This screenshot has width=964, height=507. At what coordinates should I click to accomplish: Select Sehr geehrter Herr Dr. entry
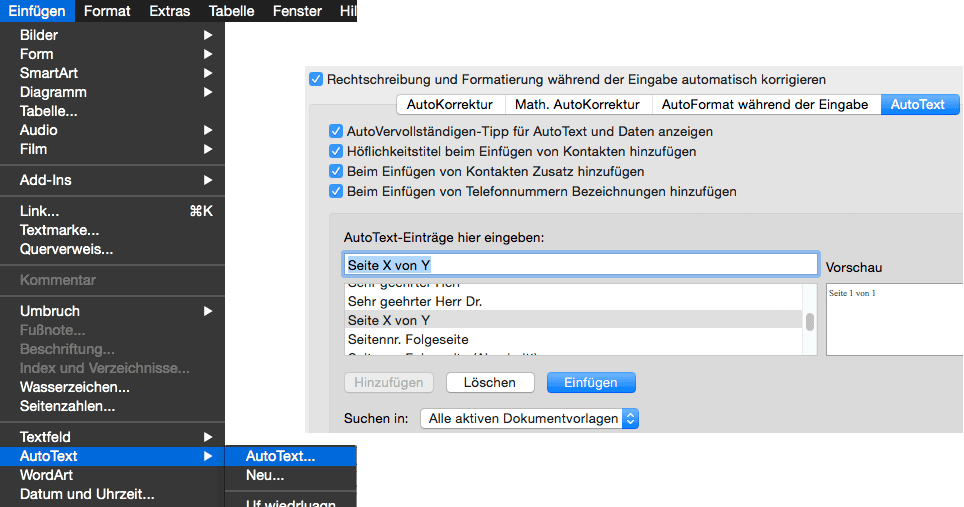coord(419,301)
